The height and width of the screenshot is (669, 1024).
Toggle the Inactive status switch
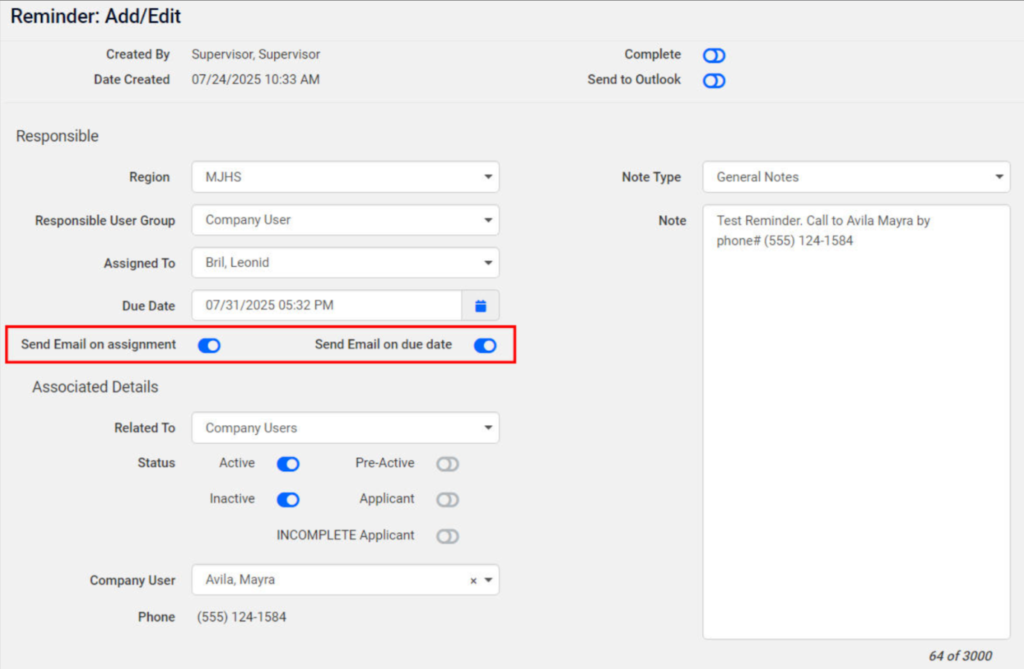click(x=288, y=500)
